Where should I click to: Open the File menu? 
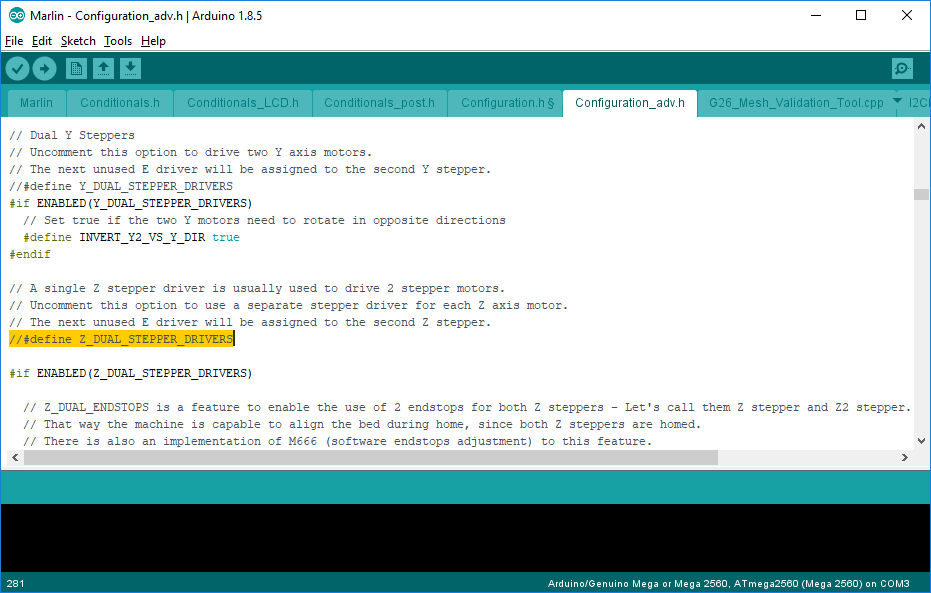[15, 41]
